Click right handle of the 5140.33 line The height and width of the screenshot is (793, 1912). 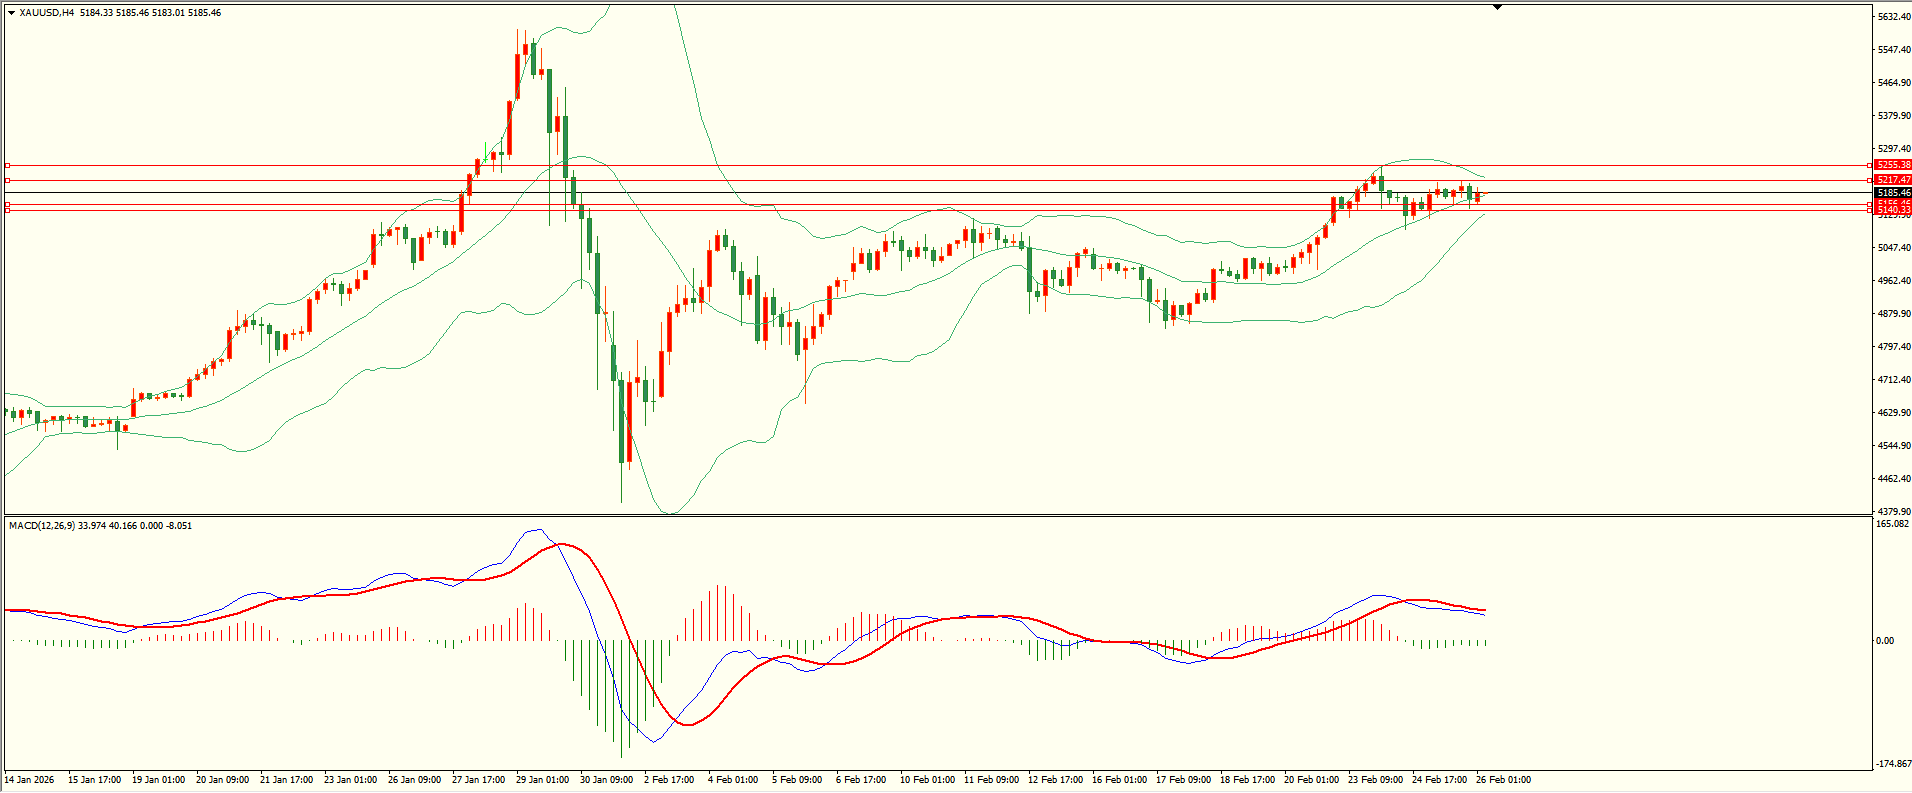(x=1870, y=210)
